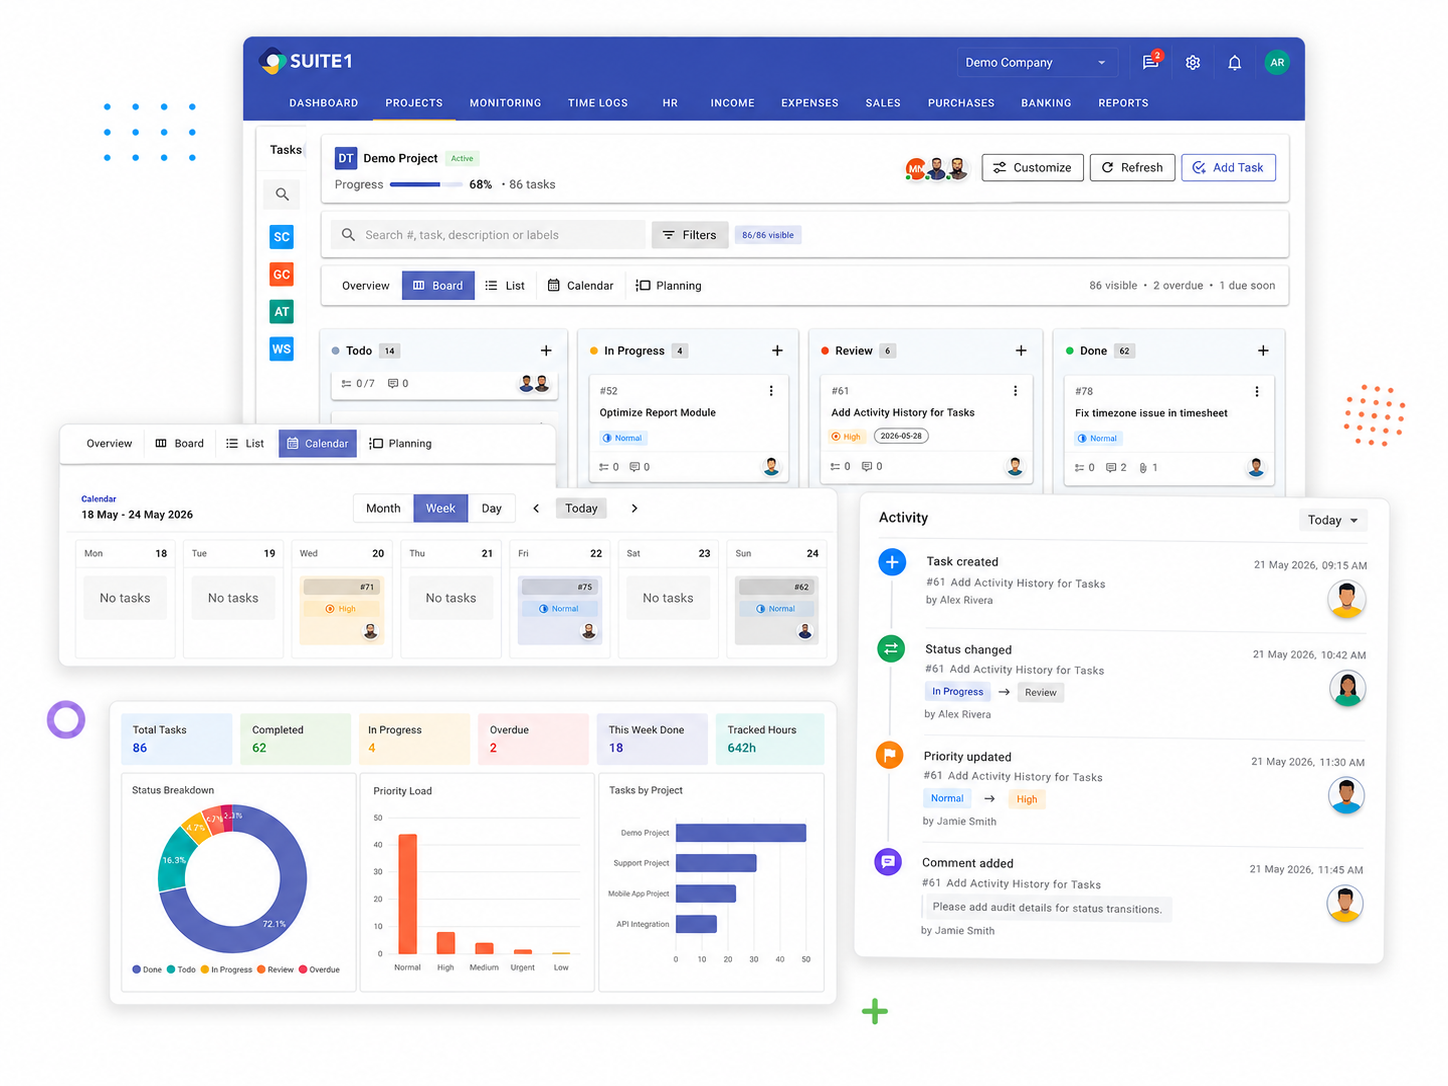Switch calendar to Month view

point(383,508)
